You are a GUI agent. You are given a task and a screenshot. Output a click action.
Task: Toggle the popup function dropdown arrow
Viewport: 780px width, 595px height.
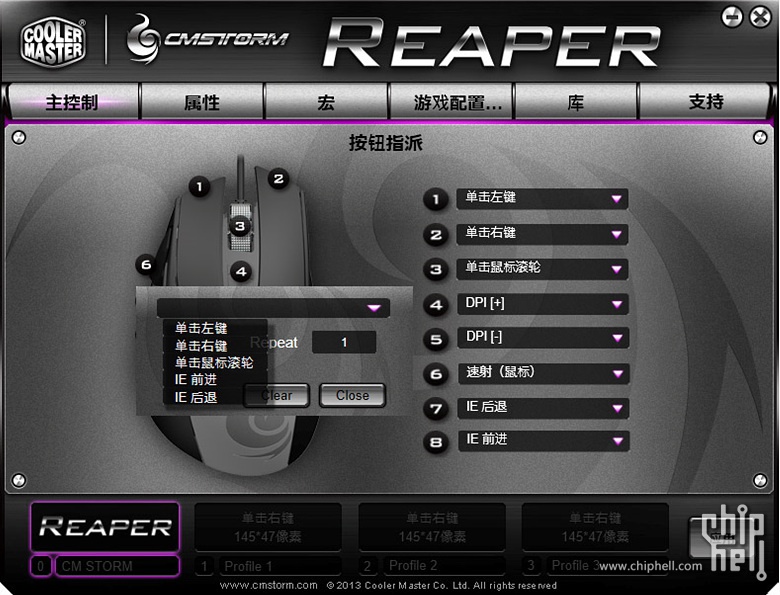point(374,308)
